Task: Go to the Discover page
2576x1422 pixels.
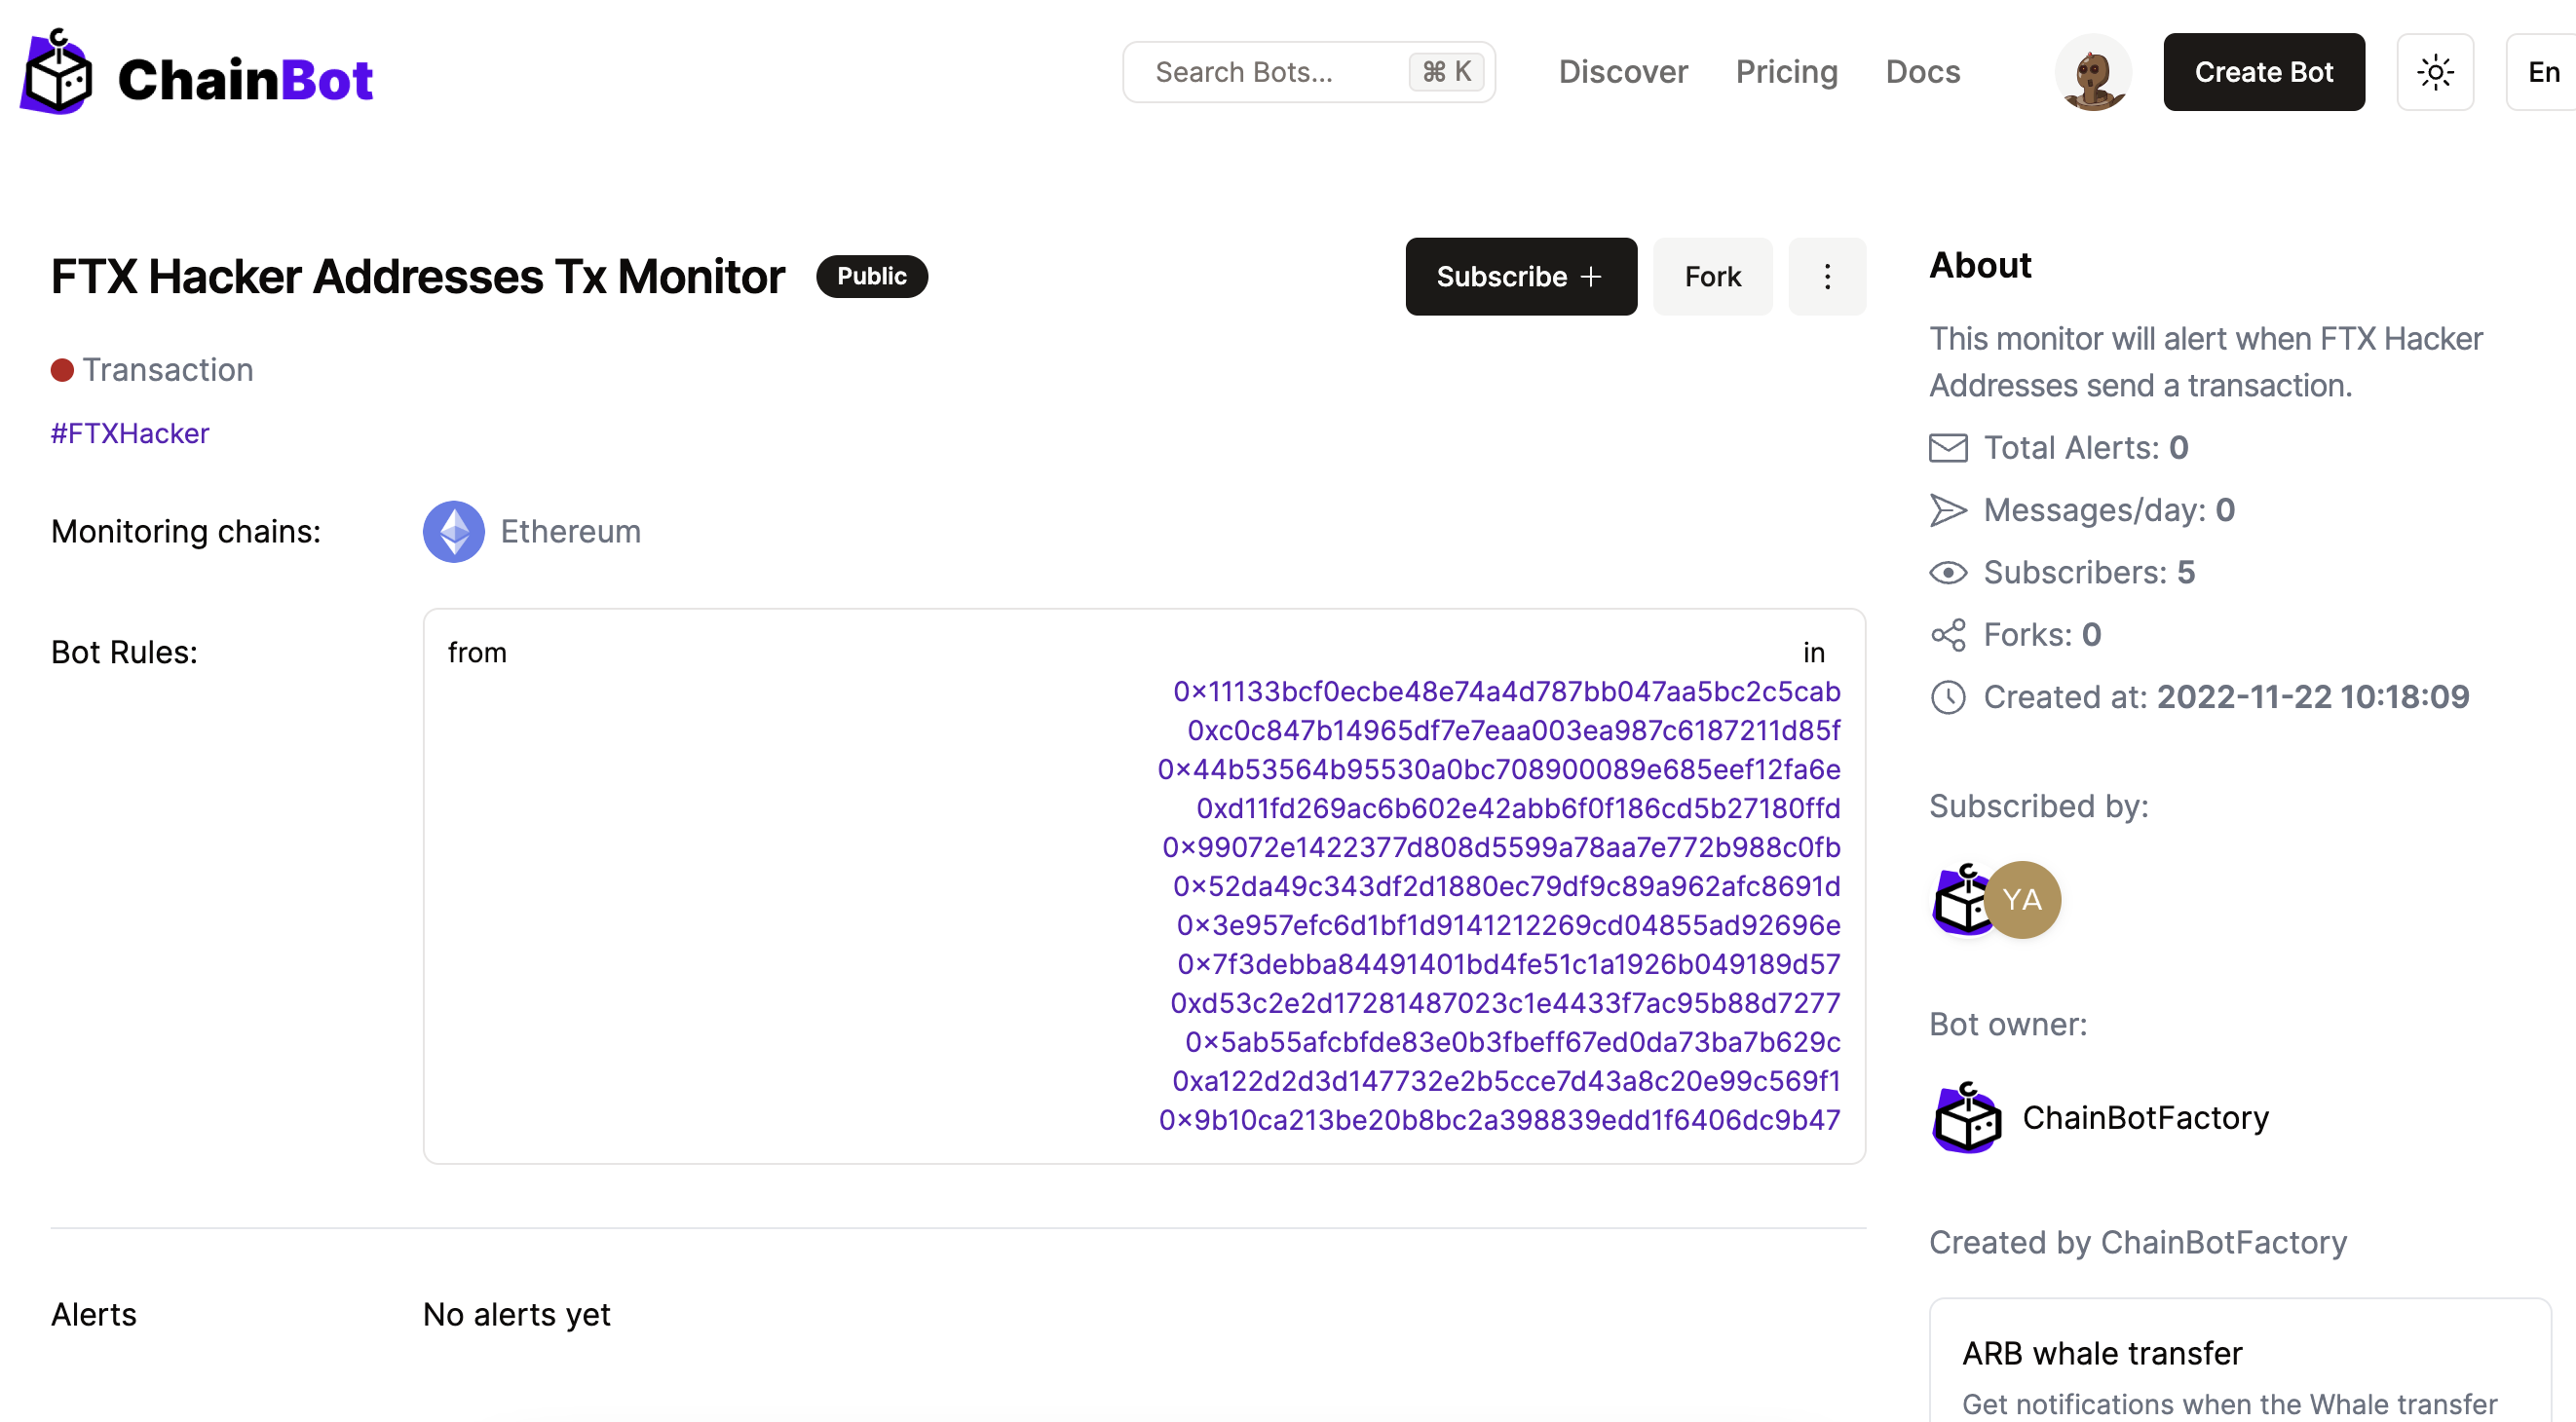Action: (x=1622, y=72)
